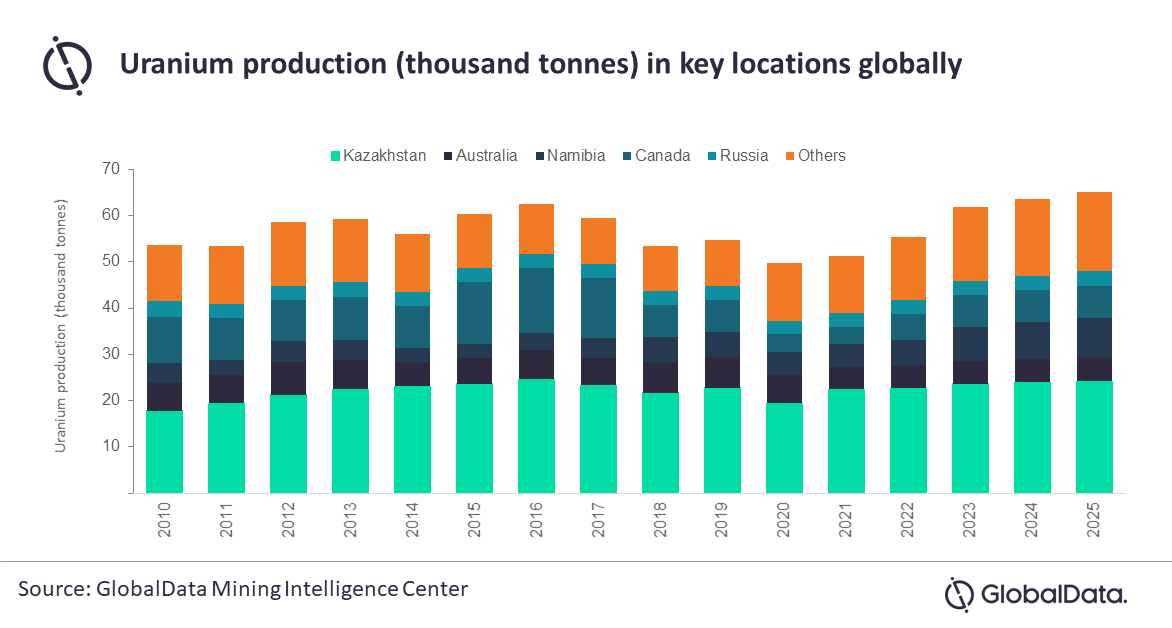Click the vertical 'Uranium production (thousand tonnes)' axis title
The image size is (1172, 628).
tap(61, 326)
